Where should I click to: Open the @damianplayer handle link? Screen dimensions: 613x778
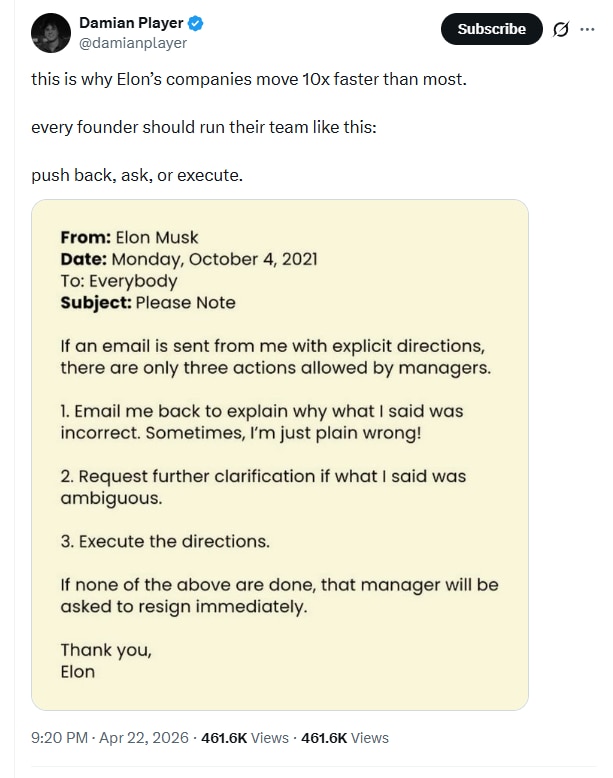point(133,43)
